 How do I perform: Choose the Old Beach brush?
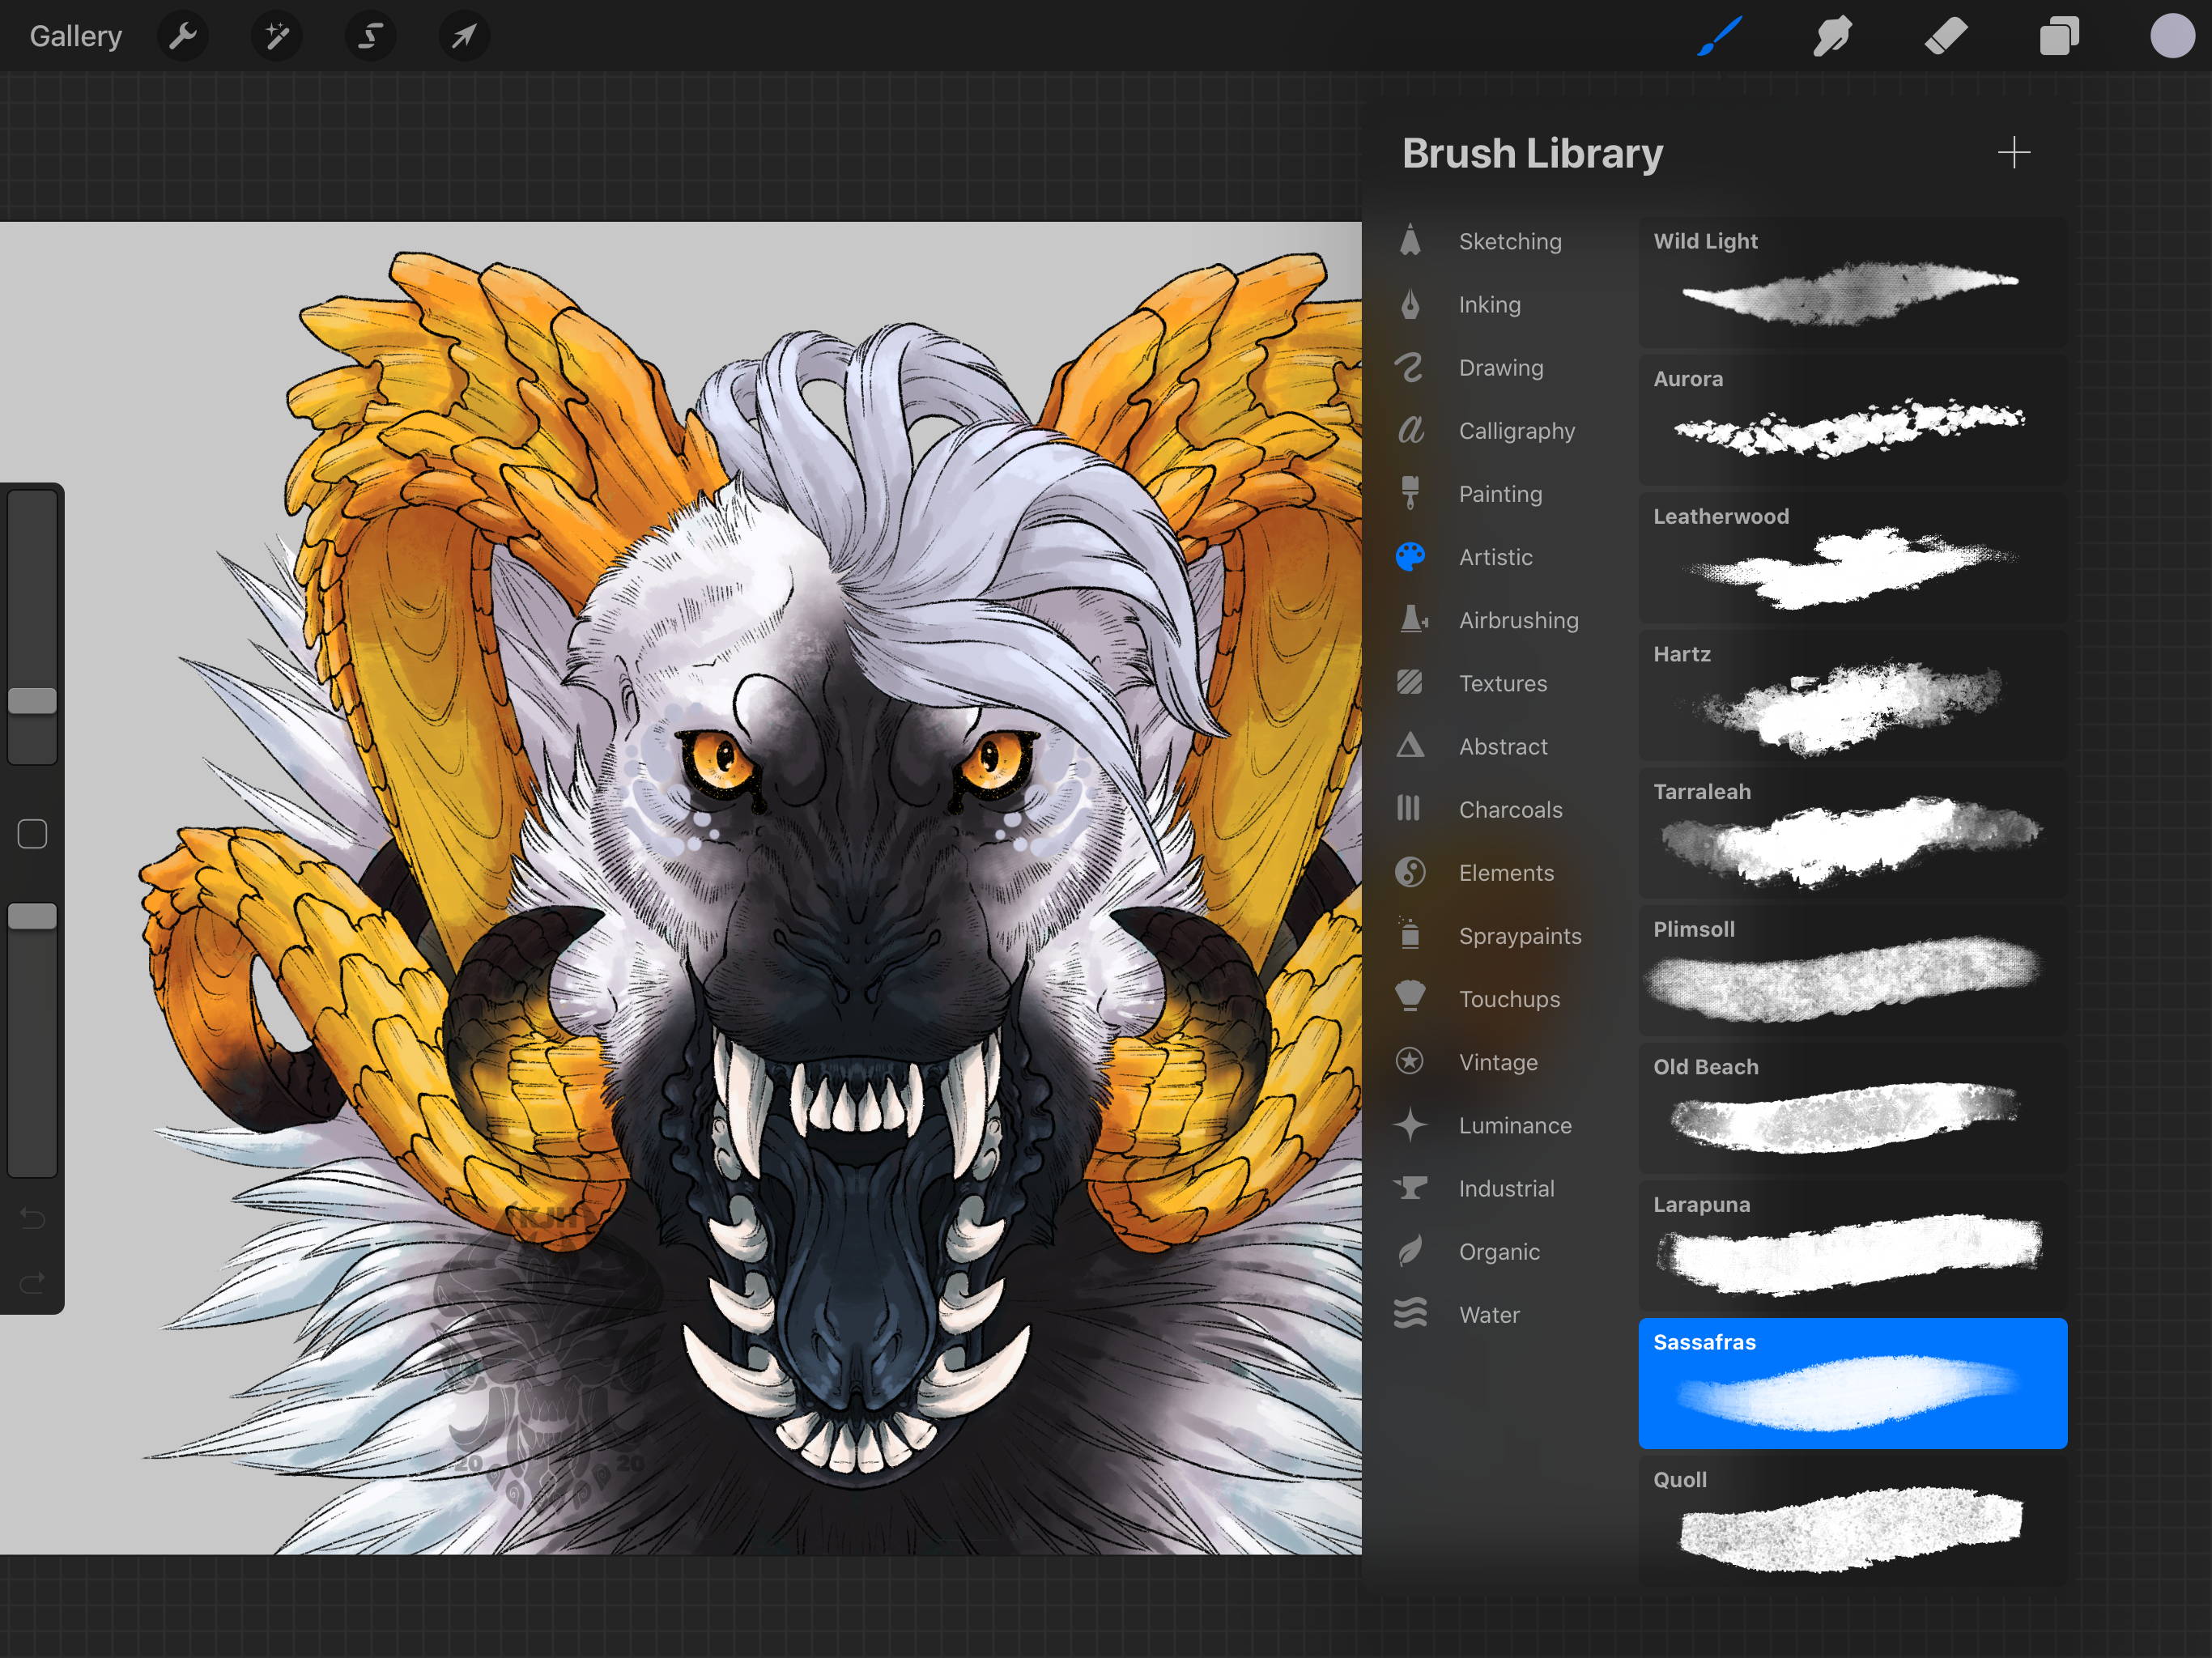(1852, 1109)
